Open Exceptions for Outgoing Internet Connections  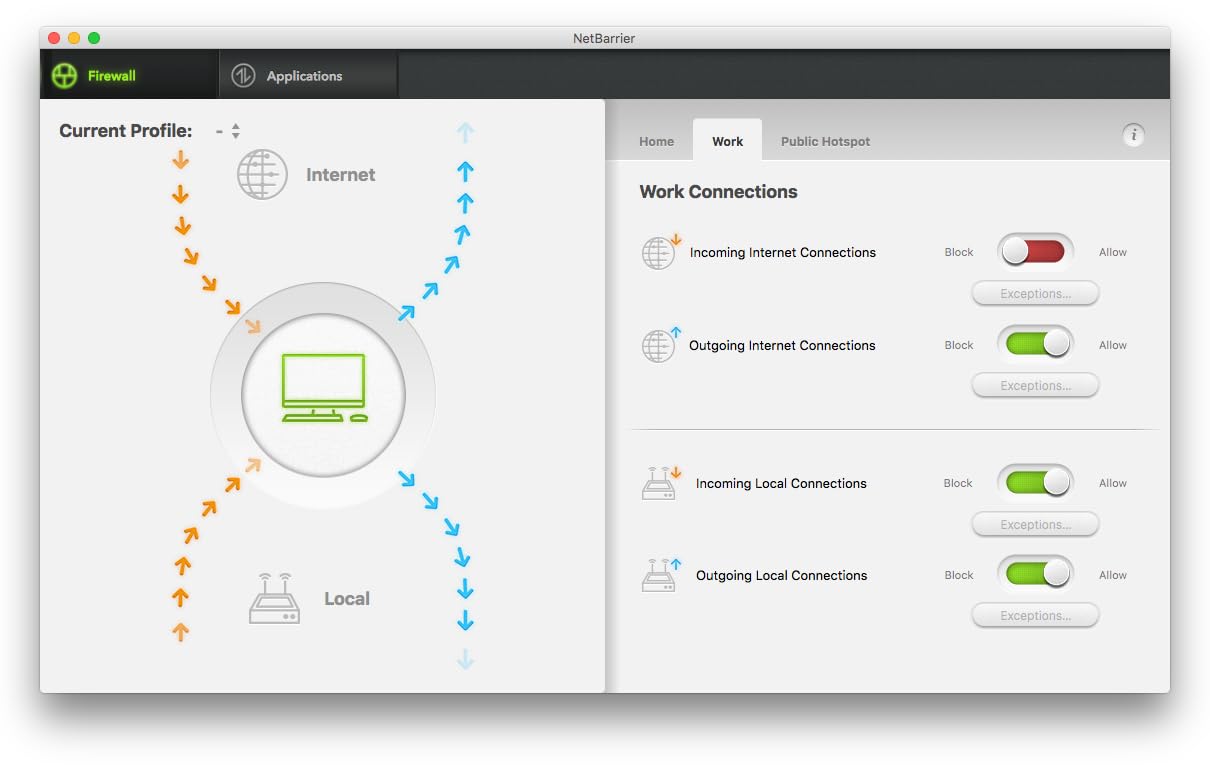coord(1035,385)
